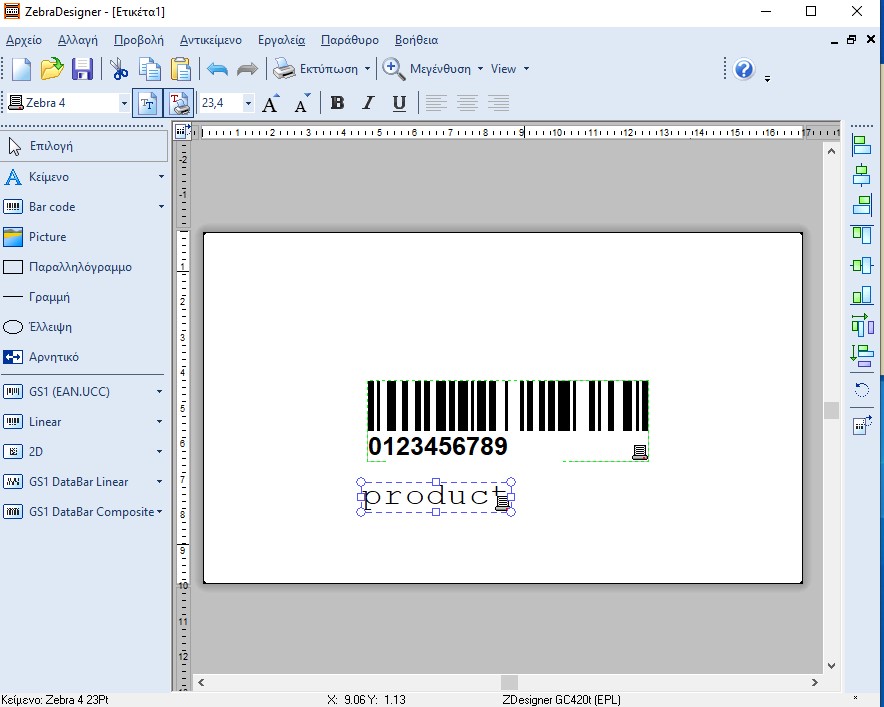
Task: Center align the text
Action: pyautogui.click(x=467, y=103)
